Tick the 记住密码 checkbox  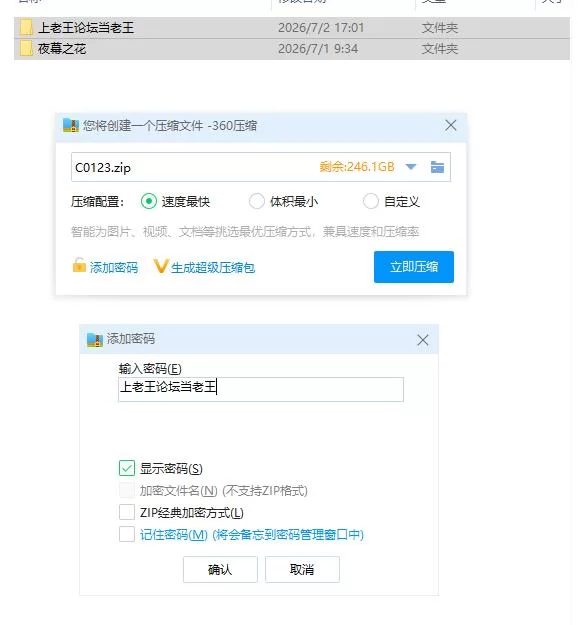tap(127, 534)
